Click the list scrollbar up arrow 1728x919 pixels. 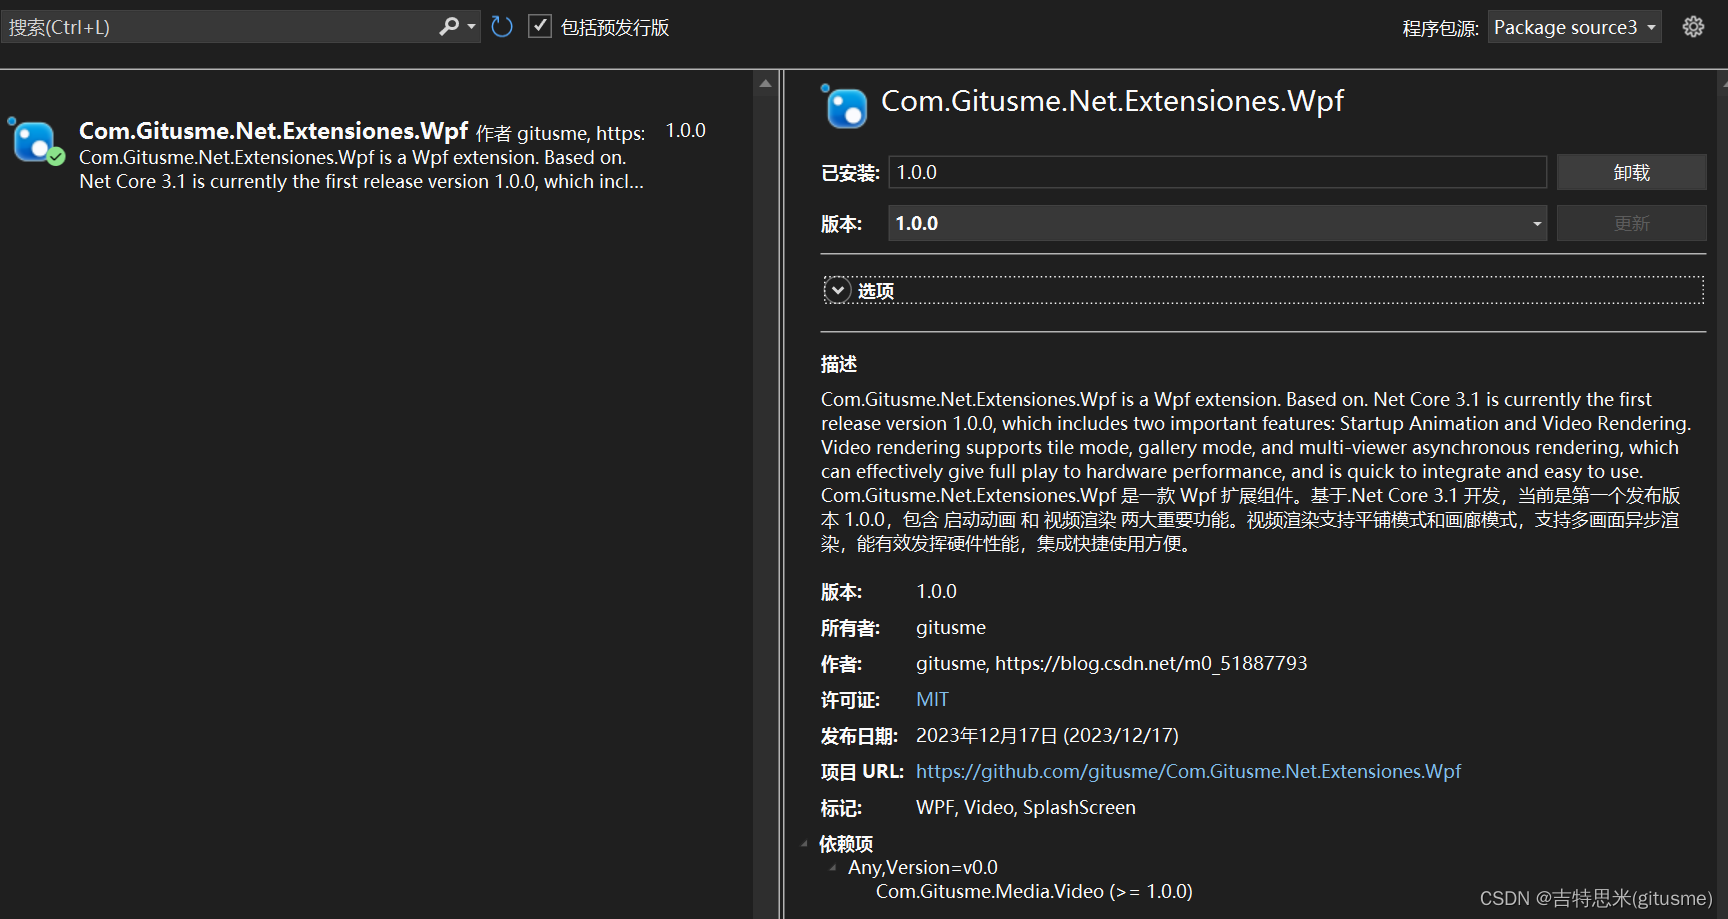click(x=765, y=83)
